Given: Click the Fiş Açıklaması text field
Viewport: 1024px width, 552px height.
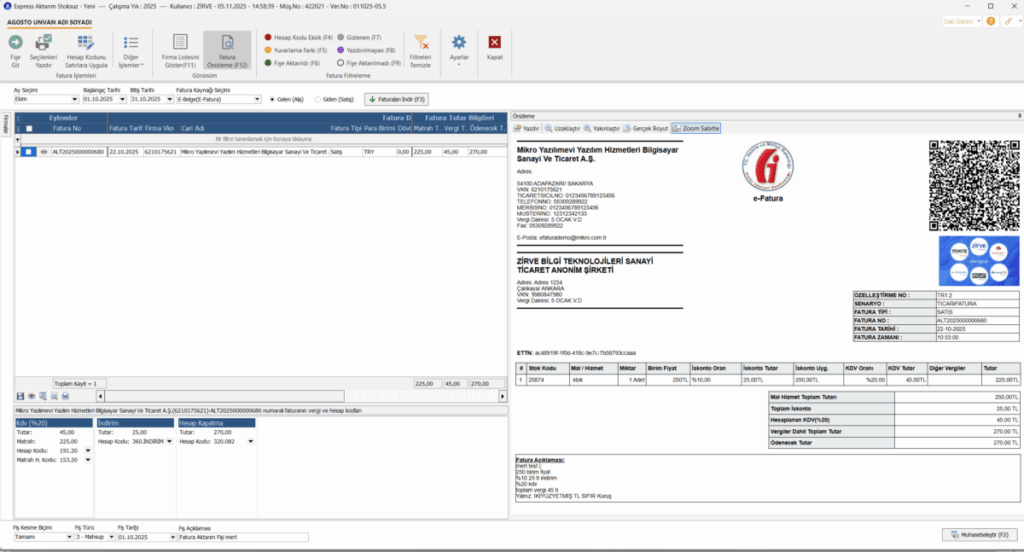Looking at the screenshot, I should [x=243, y=537].
